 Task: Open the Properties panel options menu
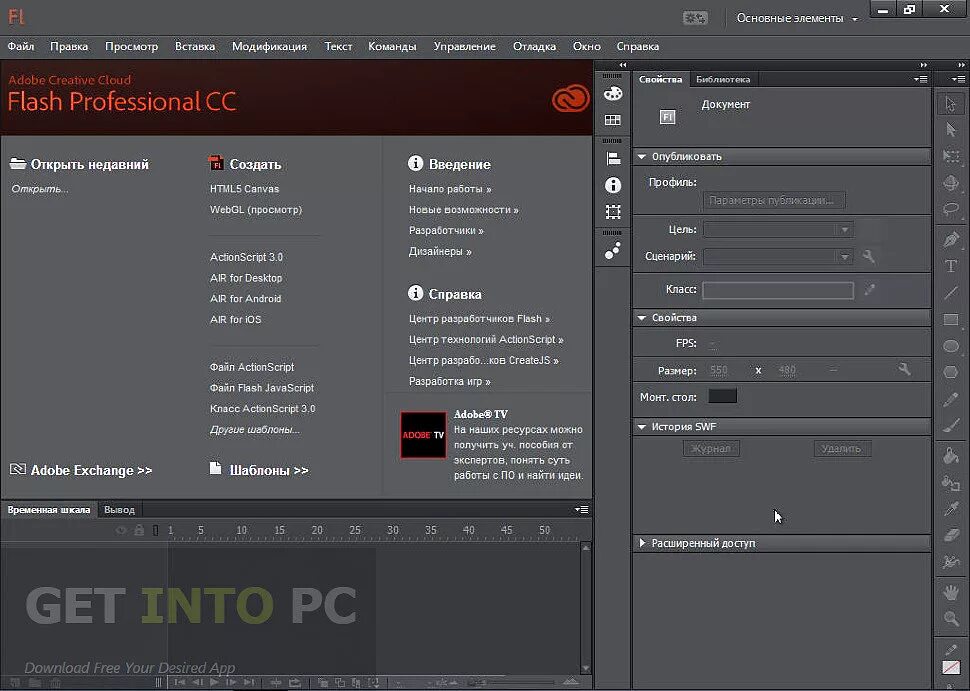click(921, 79)
